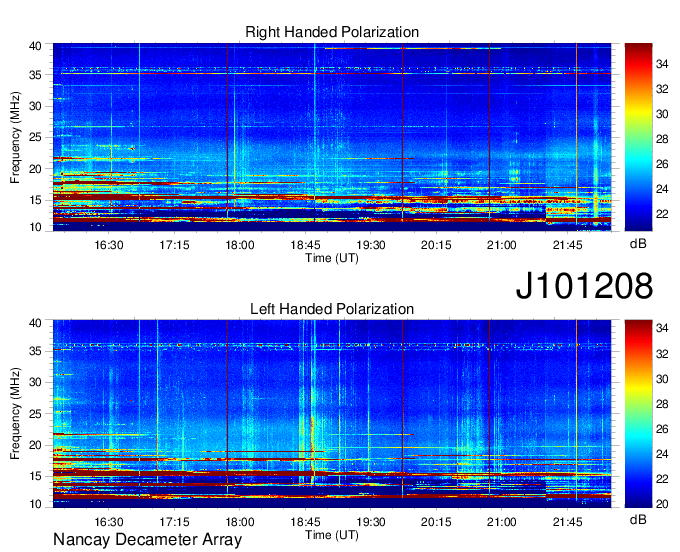Click the 35 MHz tick of Right Handed plot

coord(36,75)
